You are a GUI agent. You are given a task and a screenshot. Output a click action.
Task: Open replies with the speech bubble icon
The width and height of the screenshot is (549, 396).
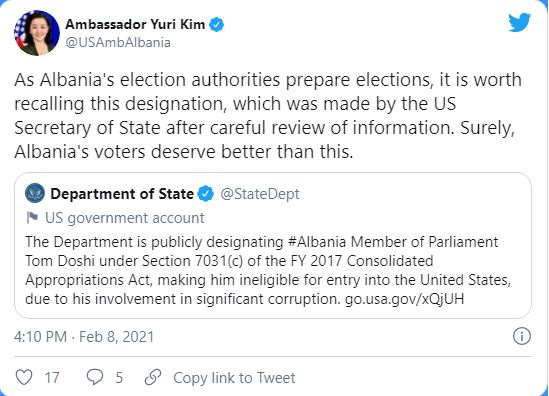click(95, 377)
